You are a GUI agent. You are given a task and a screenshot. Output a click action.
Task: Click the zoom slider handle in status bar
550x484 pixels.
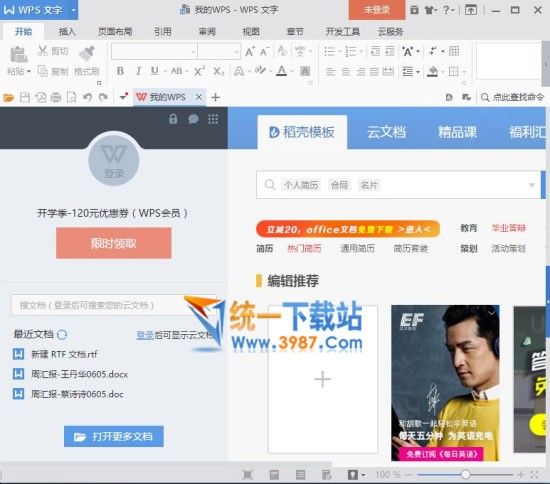coord(465,475)
